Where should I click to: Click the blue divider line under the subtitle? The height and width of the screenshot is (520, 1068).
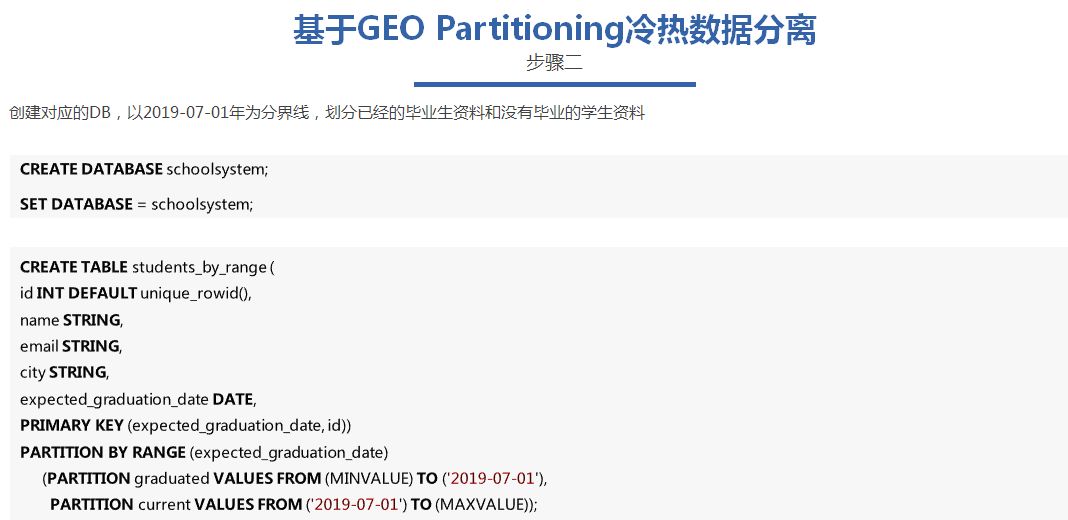tap(554, 84)
